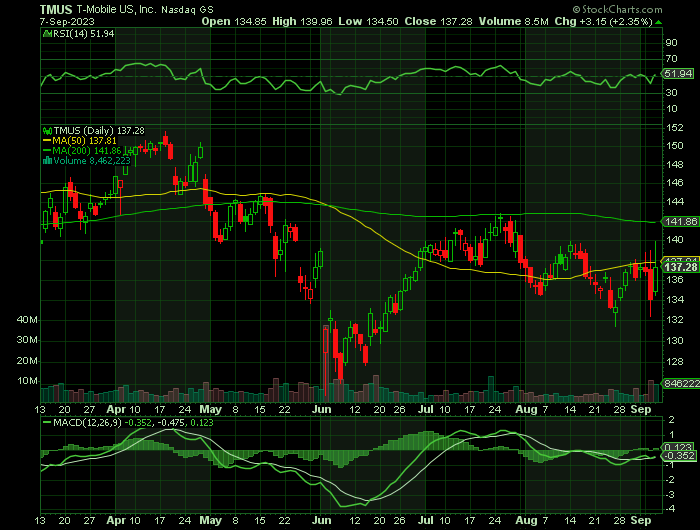The image size is (700, 530).
Task: Click the TMUS ticker symbol in the title
Action: pos(56,9)
